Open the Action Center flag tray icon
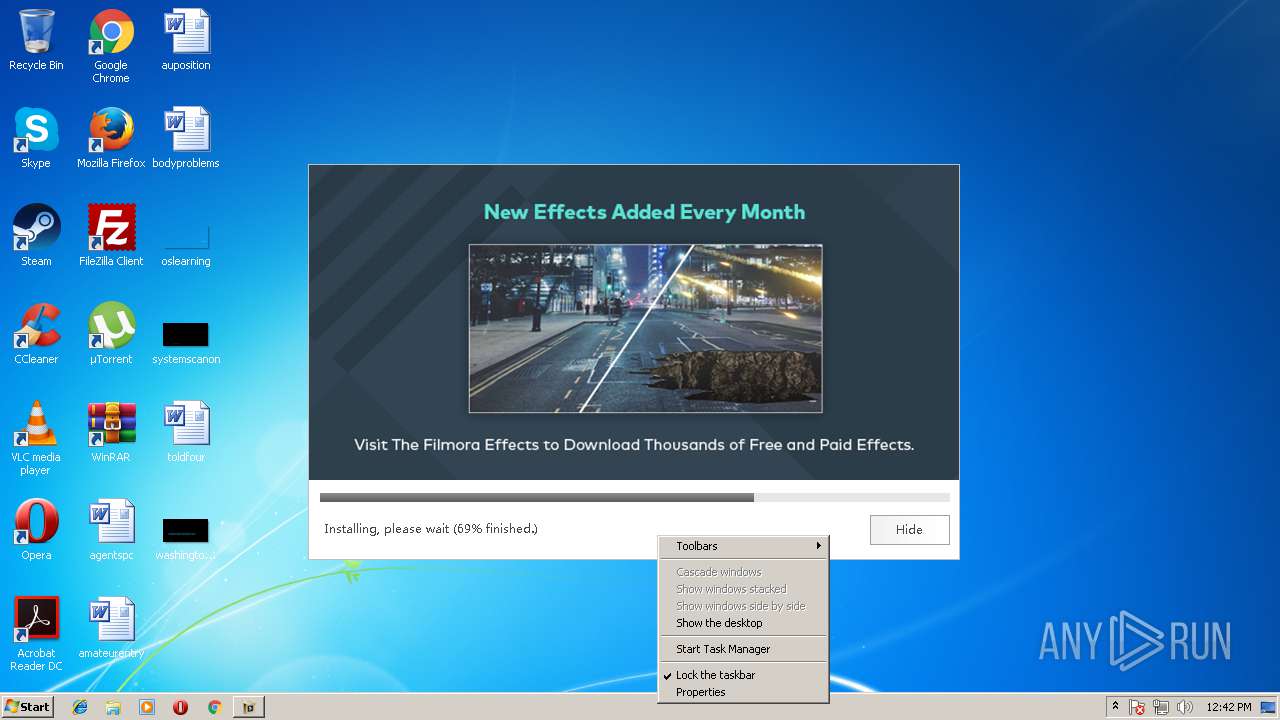Screen dimensions: 1280x720 click(1138, 707)
